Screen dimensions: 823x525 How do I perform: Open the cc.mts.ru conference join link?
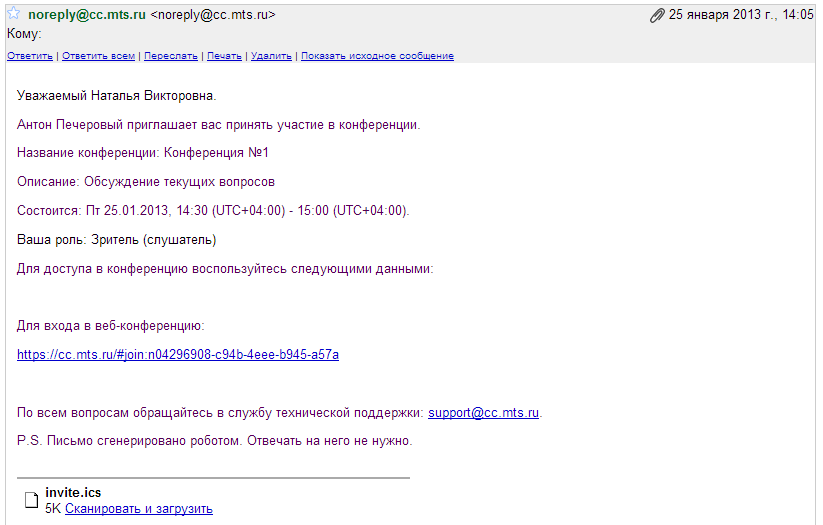(x=178, y=354)
